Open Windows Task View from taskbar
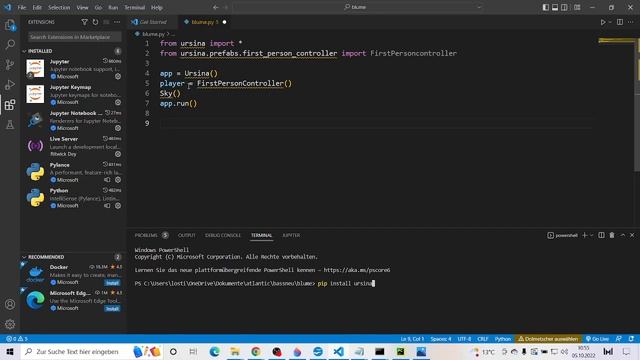This screenshot has height=360, width=640. pos(193,351)
